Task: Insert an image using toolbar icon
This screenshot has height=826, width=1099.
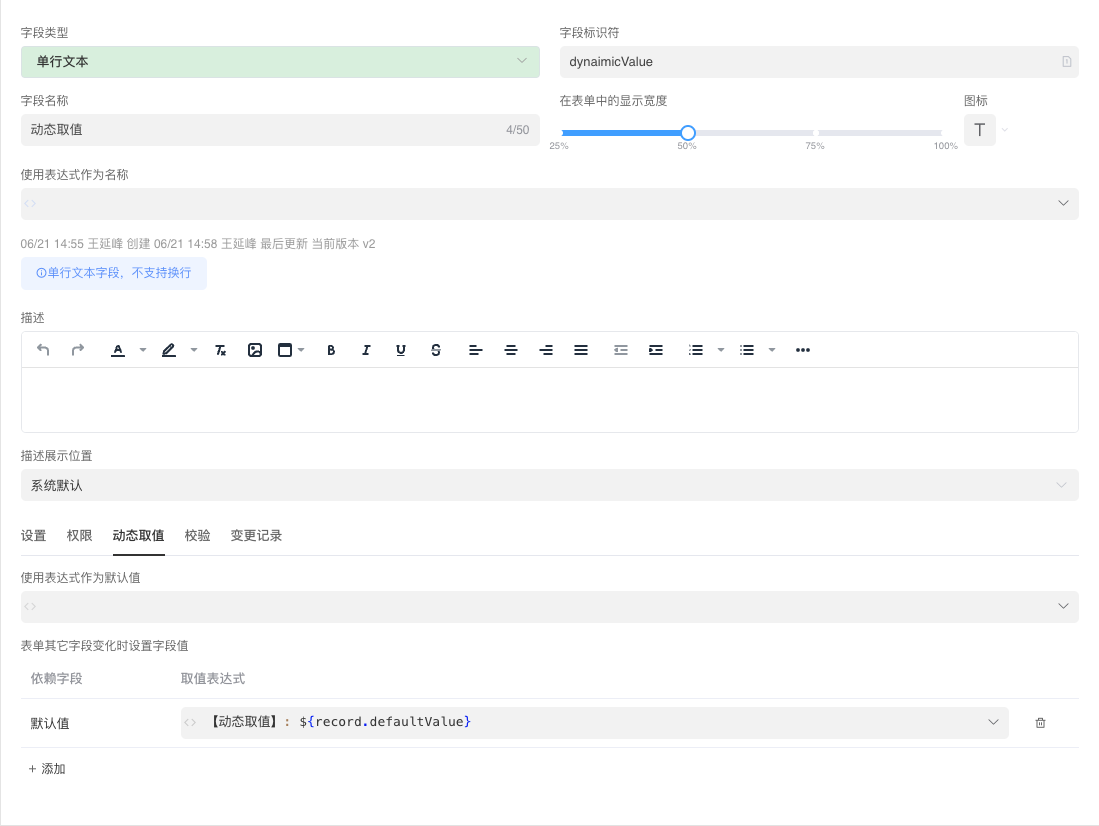Action: [255, 350]
